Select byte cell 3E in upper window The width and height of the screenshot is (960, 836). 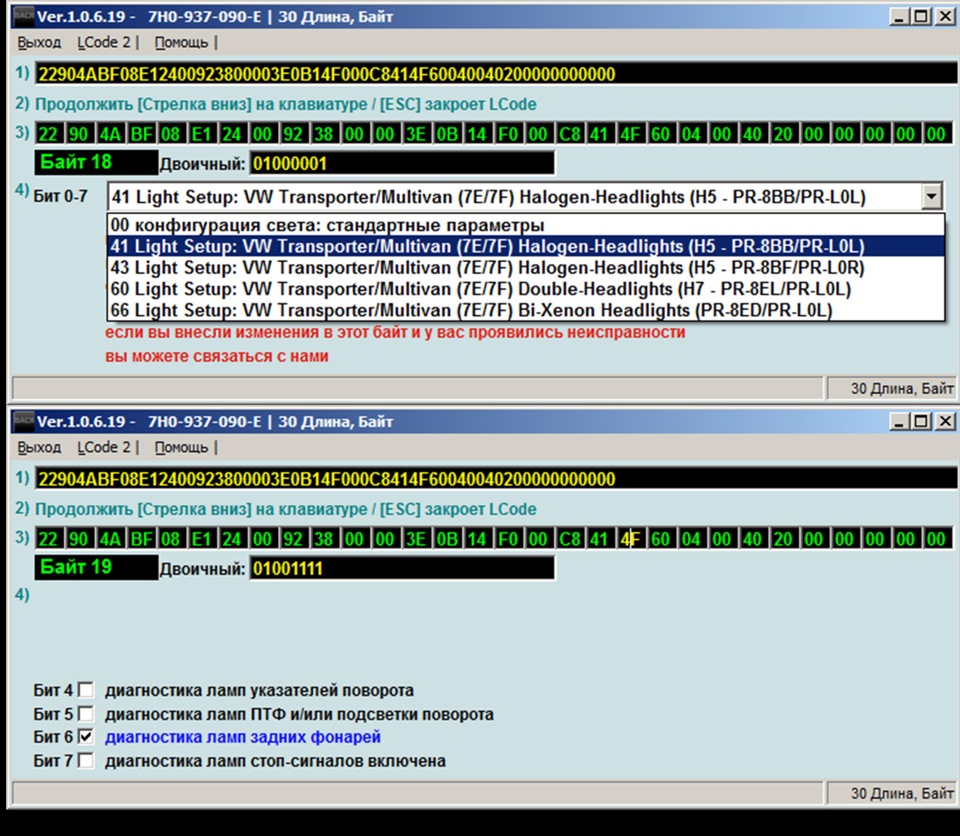pyautogui.click(x=416, y=134)
